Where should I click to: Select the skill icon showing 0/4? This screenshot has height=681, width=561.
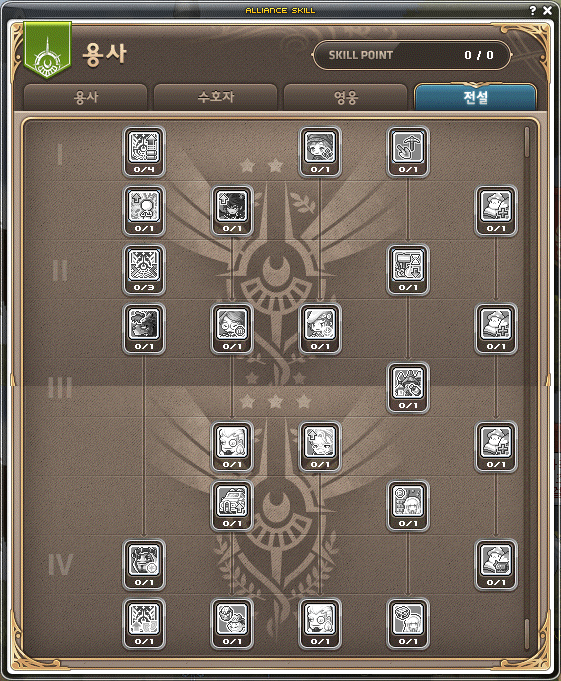pyautogui.click(x=144, y=151)
